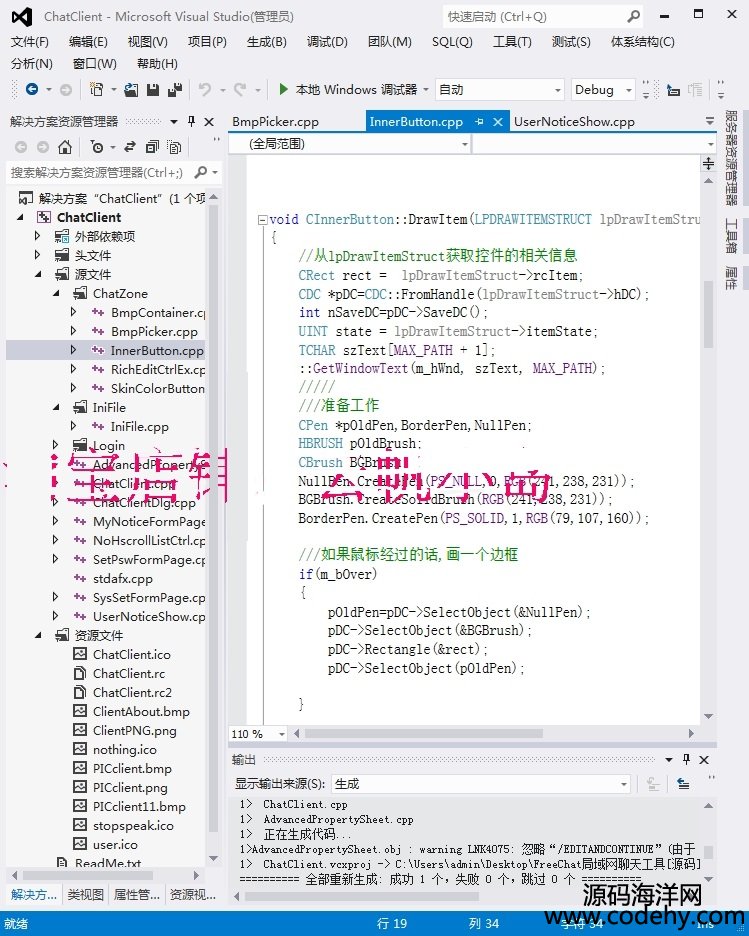The height and width of the screenshot is (936, 749).
Task: Switch to the 类视图 bottom tab
Action: click(85, 894)
